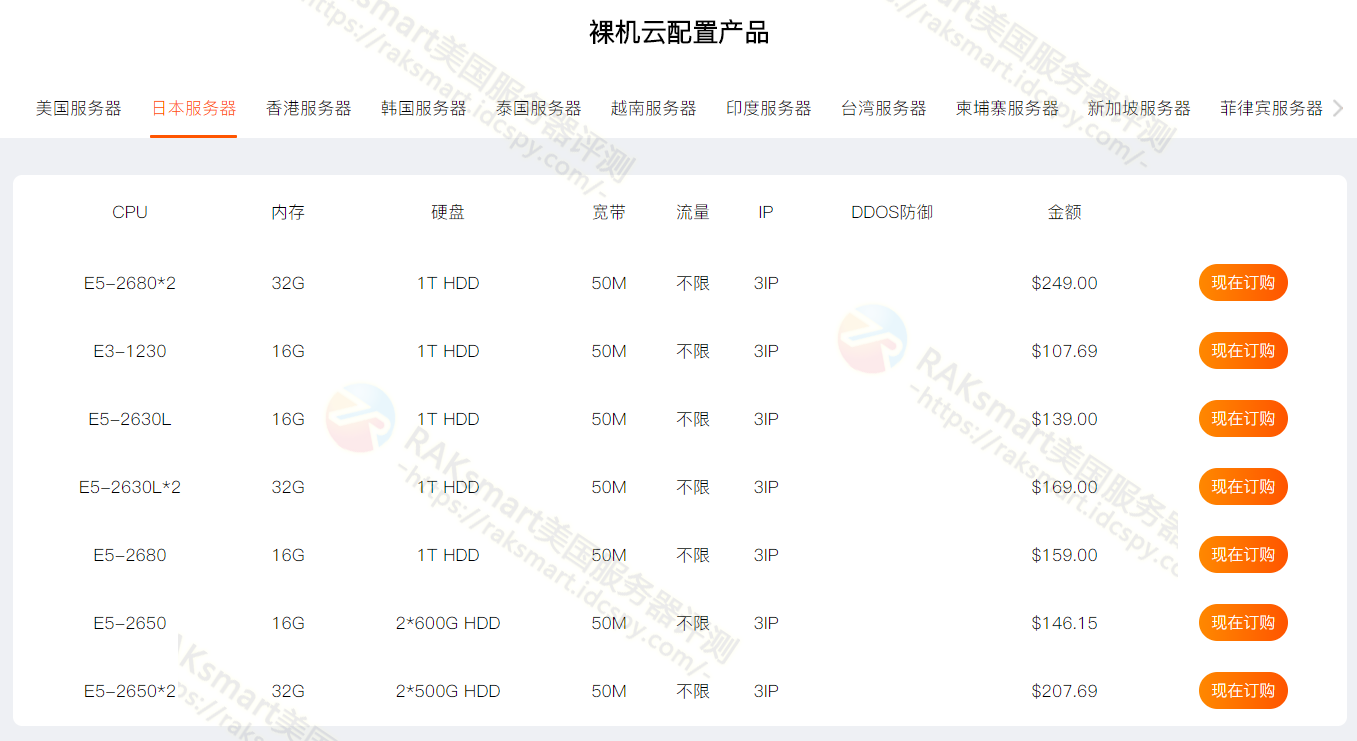Click the 金额 column header
Screen dimensions: 1357x741
point(1064,212)
